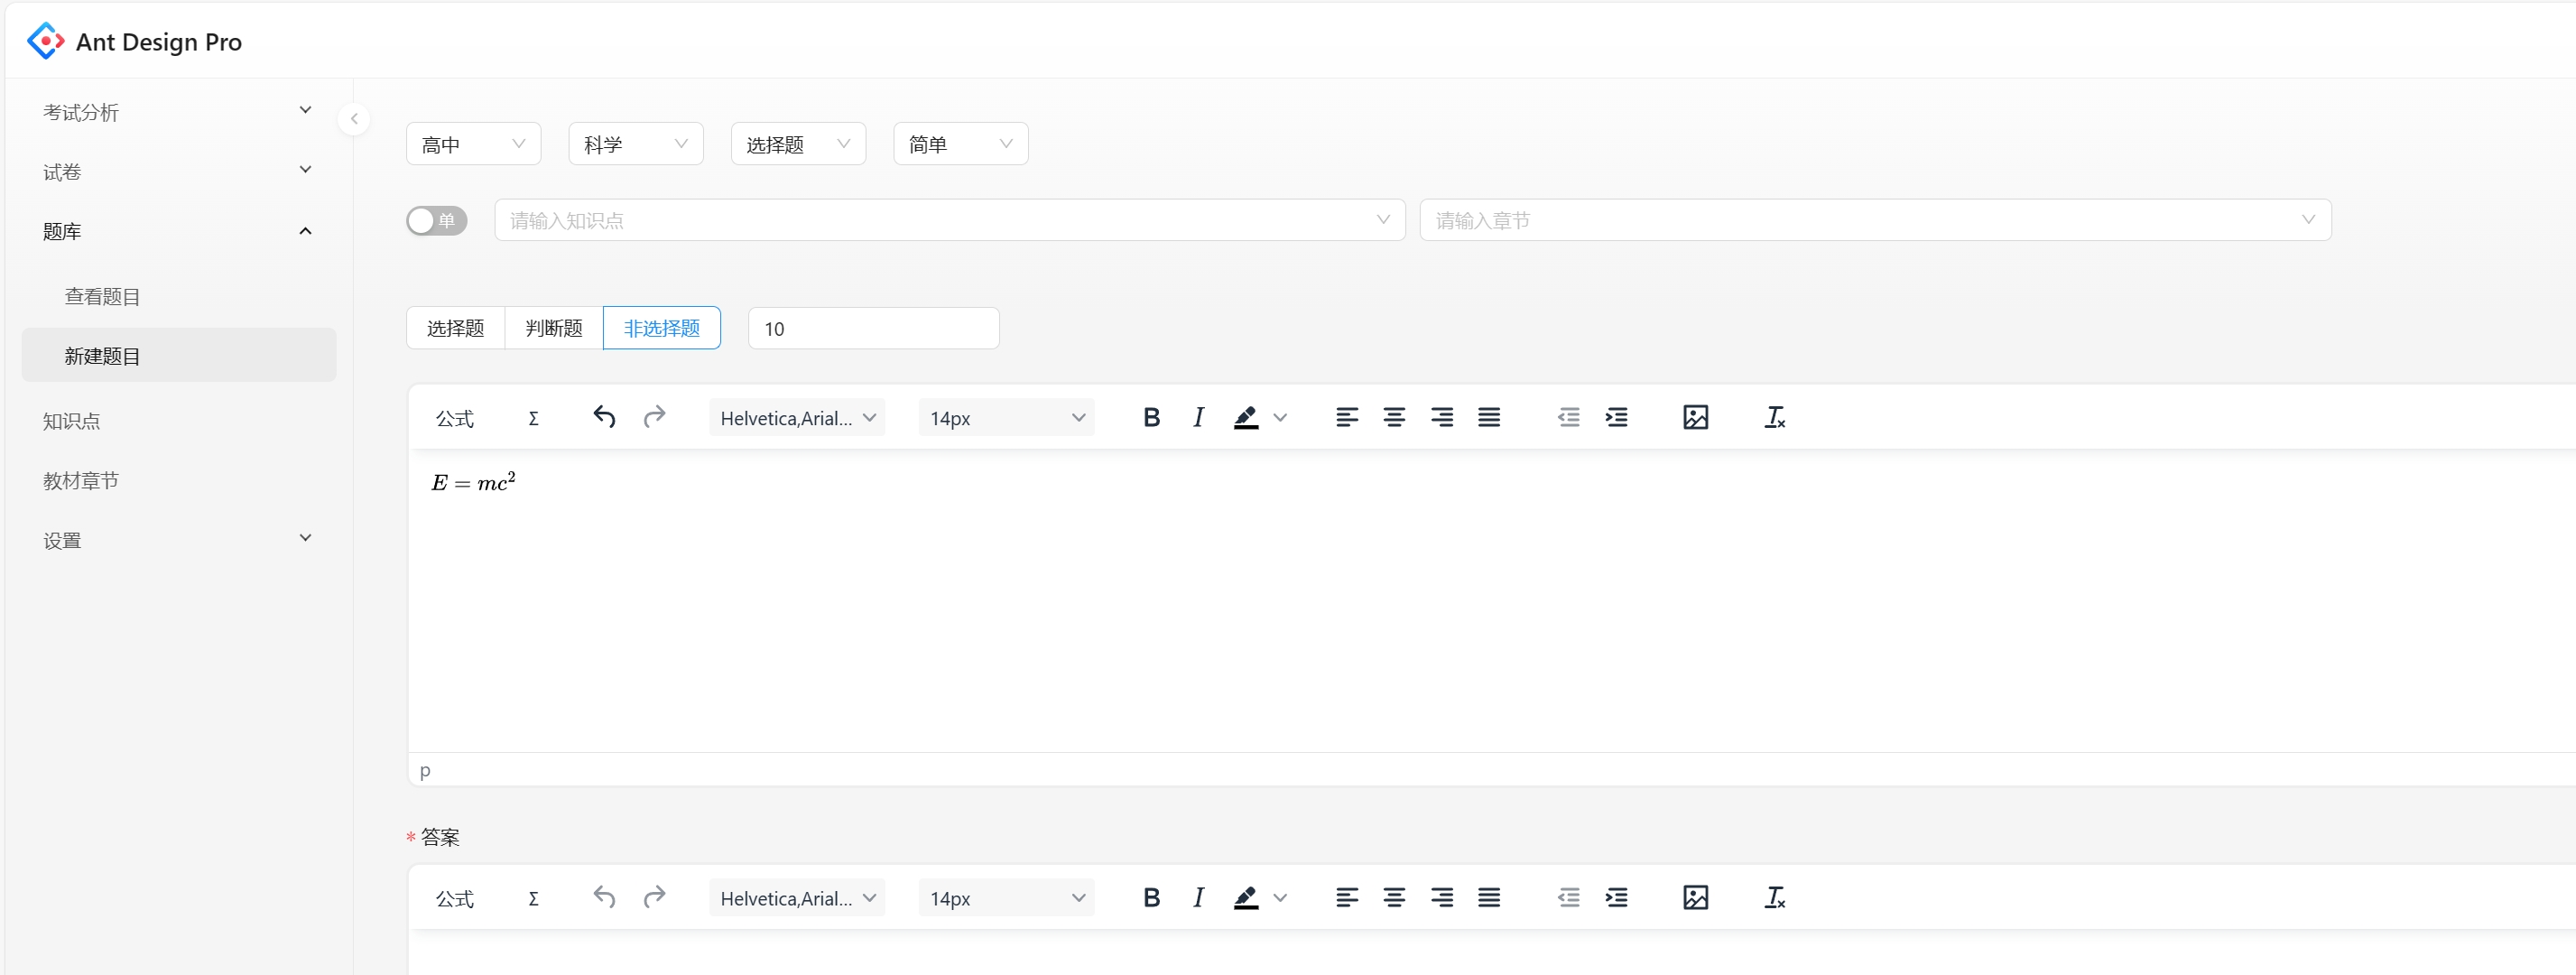Justify text in the answer editor
2576x975 pixels.
[x=1489, y=897]
